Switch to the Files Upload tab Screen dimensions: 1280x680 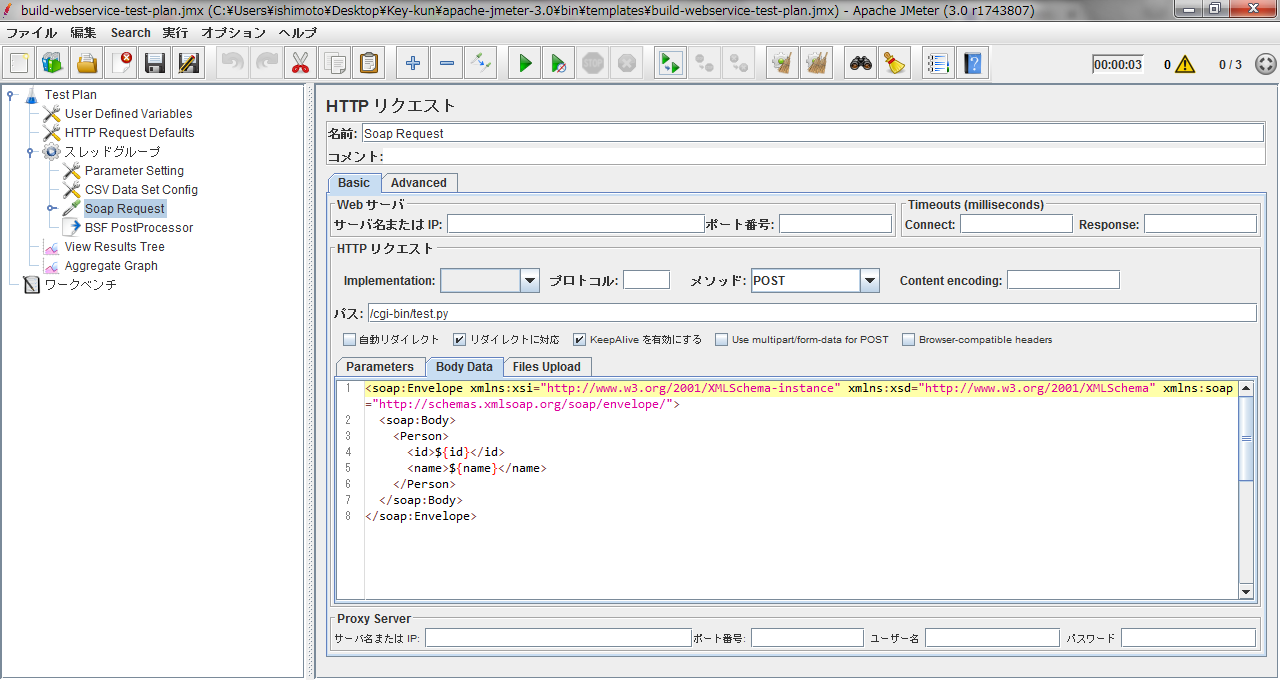coord(547,367)
